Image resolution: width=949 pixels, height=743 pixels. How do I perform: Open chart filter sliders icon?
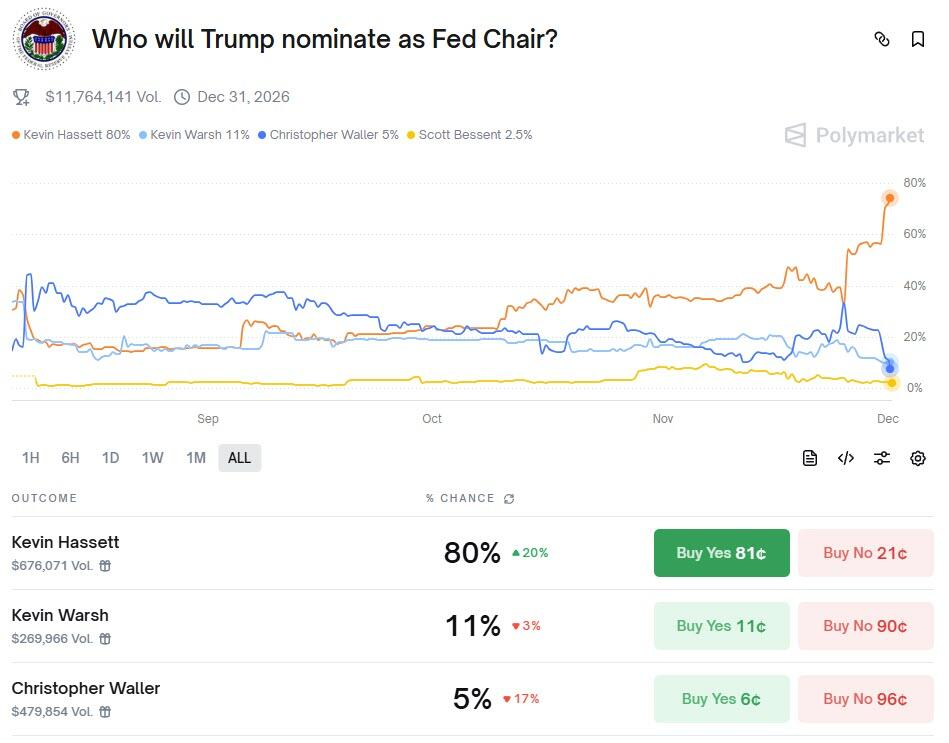click(882, 458)
